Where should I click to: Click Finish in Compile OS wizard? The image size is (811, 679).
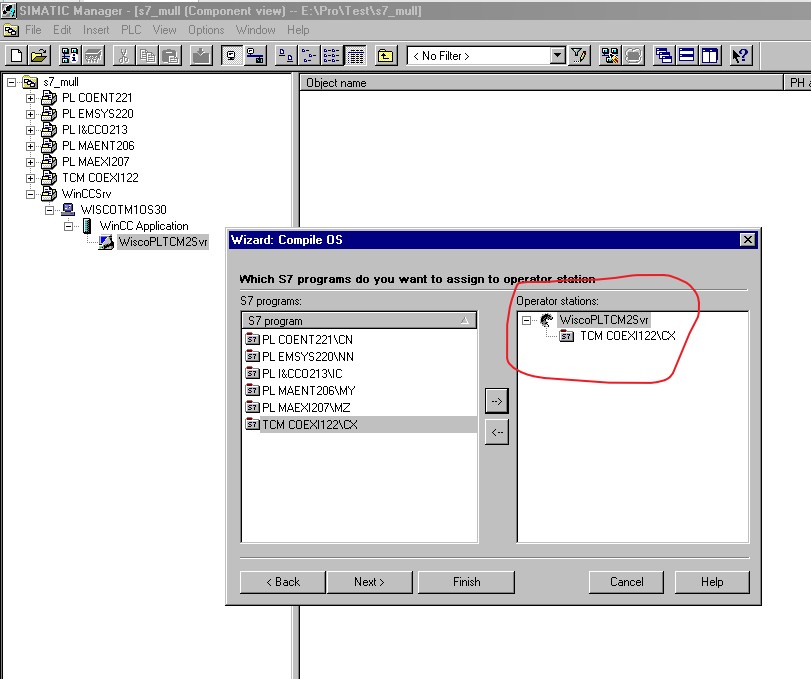click(x=467, y=582)
